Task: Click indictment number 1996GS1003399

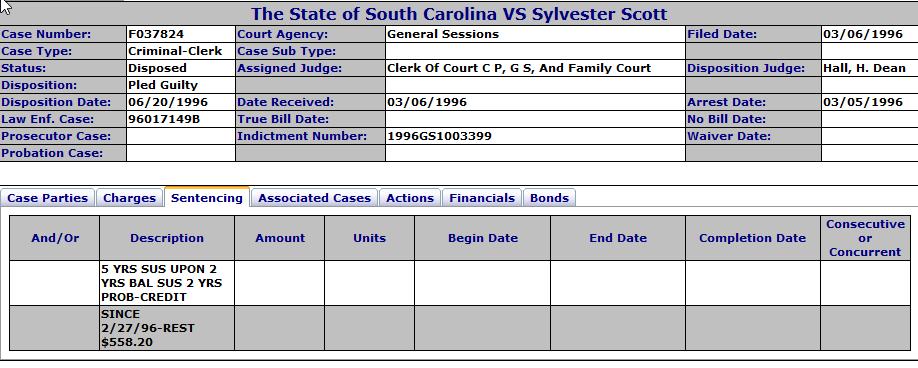Action: (x=439, y=136)
